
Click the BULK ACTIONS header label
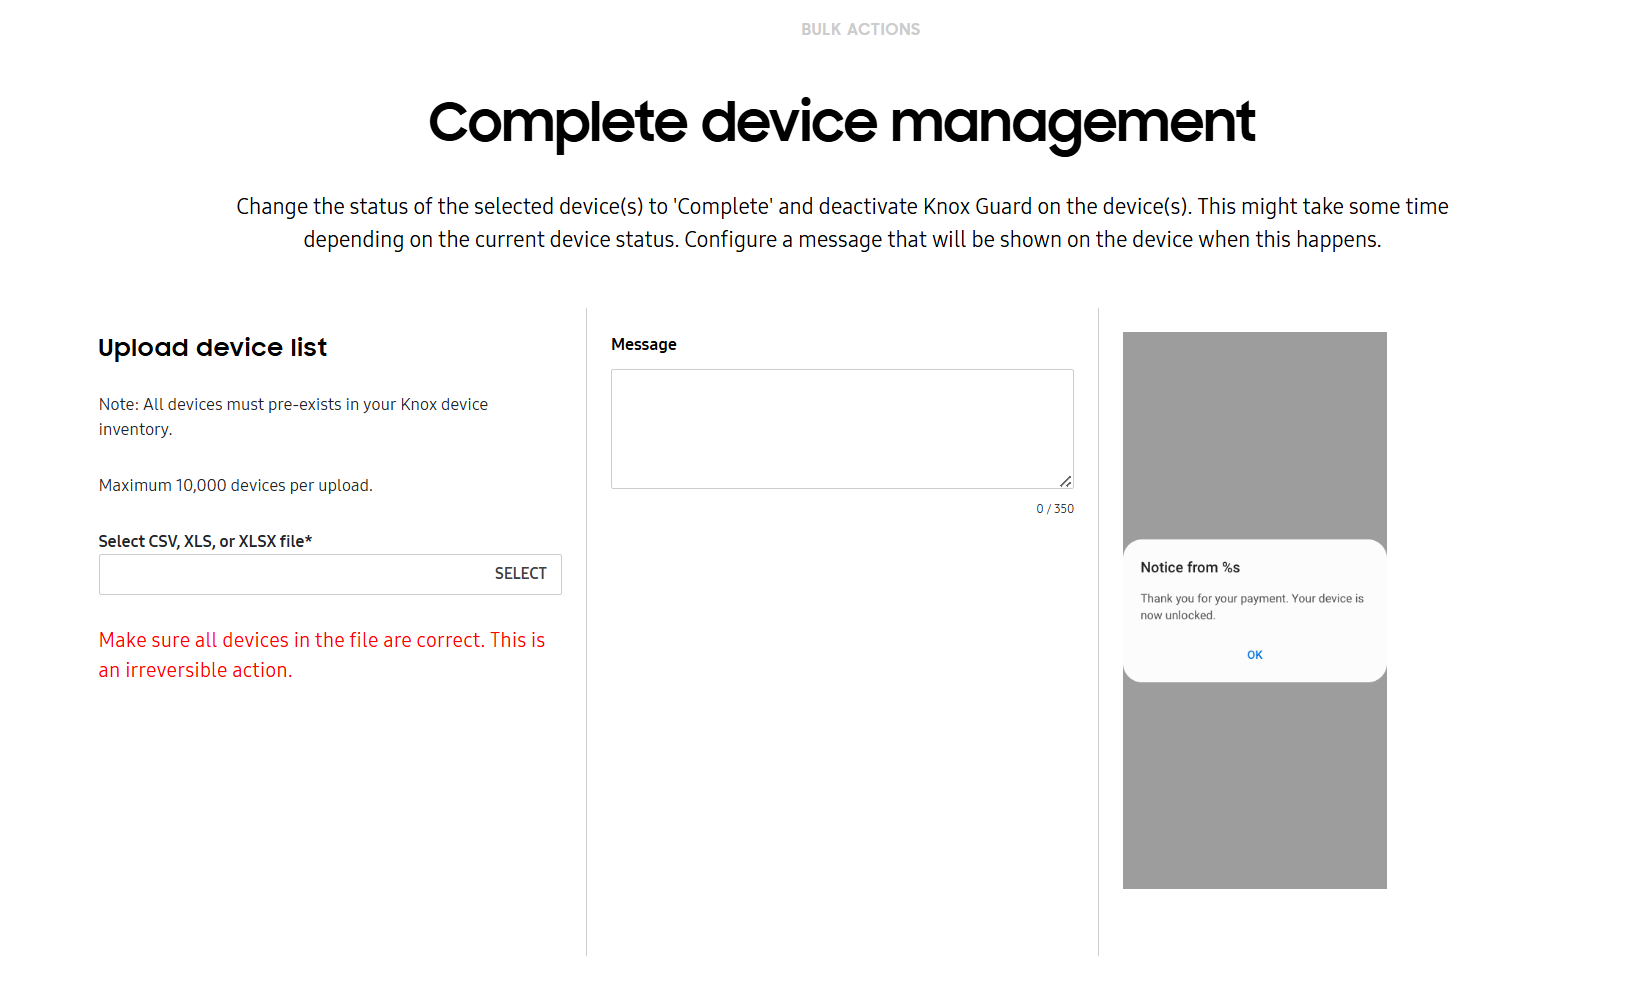(860, 29)
